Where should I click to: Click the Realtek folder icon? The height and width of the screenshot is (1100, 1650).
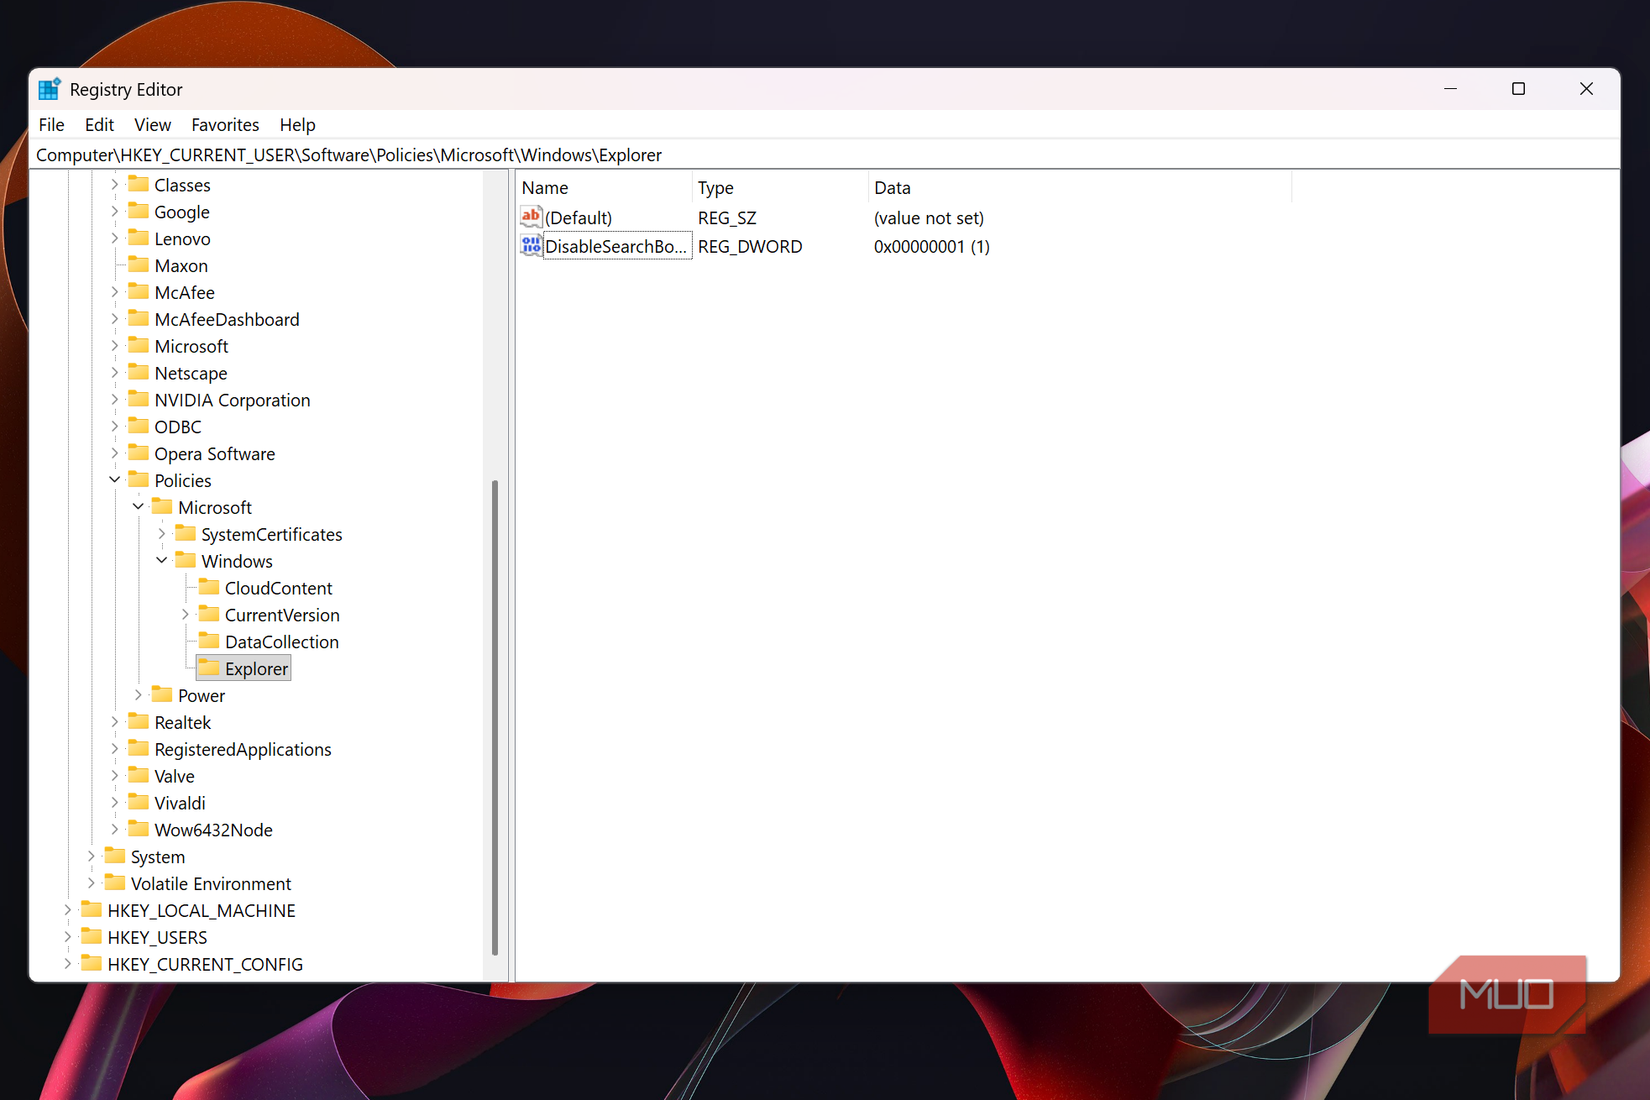[139, 722]
